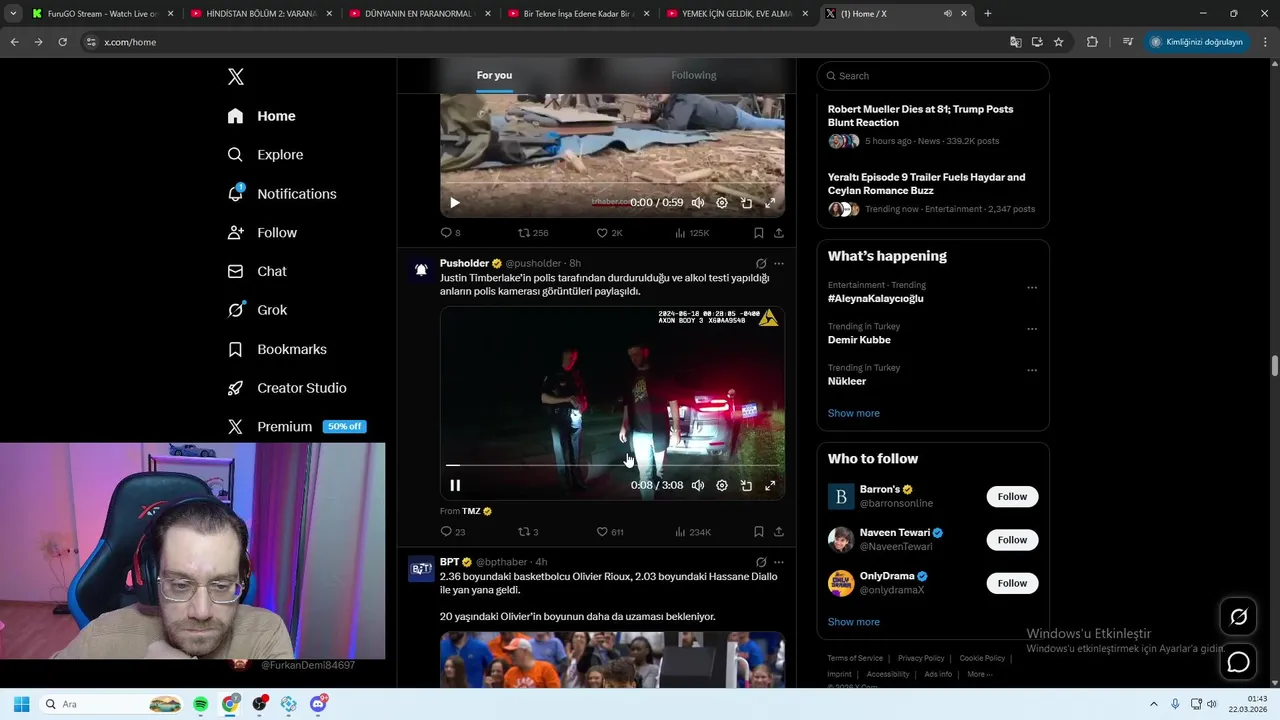This screenshot has height=720, width=1280.
Task: Reply to Pusholder post with 23 comments
Action: point(452,532)
